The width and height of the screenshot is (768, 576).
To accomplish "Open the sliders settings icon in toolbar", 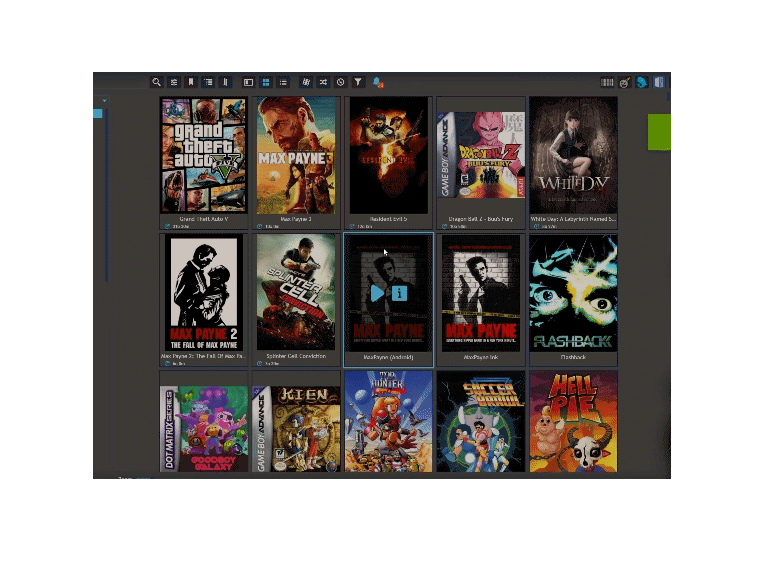I will (174, 82).
